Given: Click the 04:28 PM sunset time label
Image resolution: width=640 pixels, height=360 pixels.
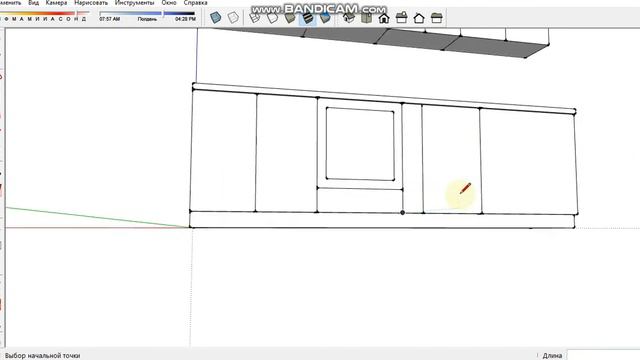Looking at the screenshot, I should pos(185,19).
